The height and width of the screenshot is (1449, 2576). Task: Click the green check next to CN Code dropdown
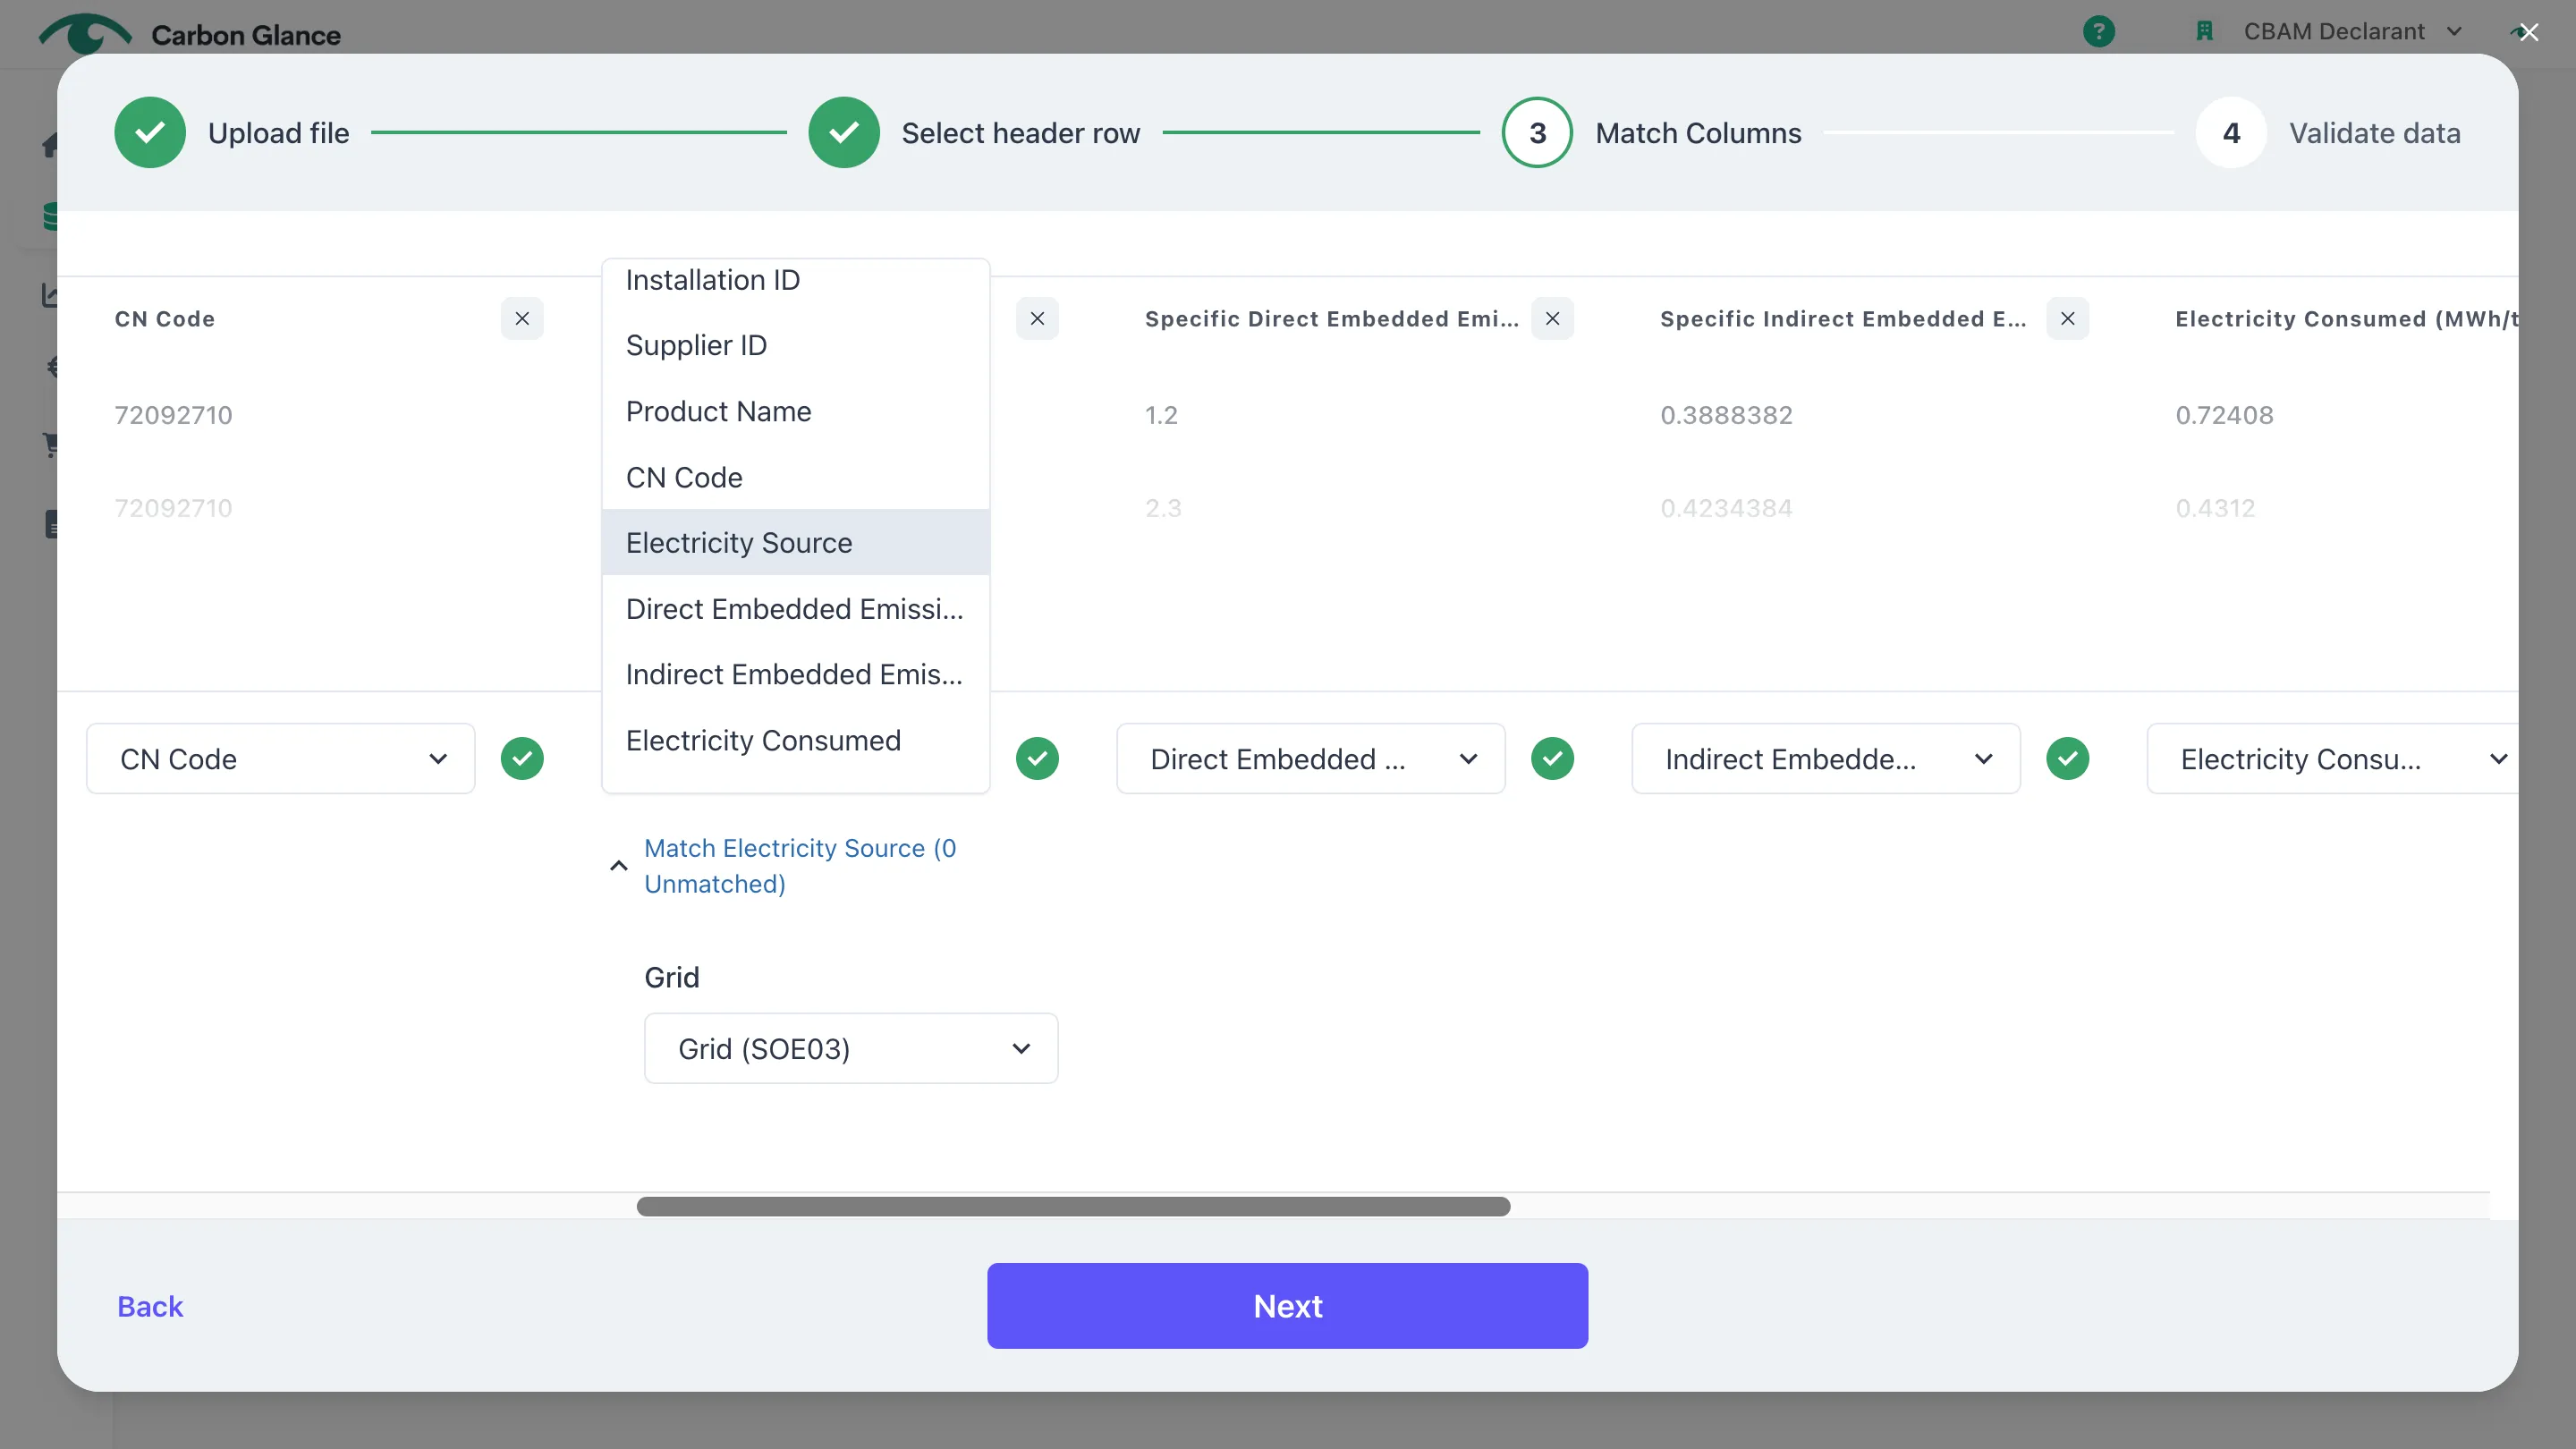click(x=522, y=758)
